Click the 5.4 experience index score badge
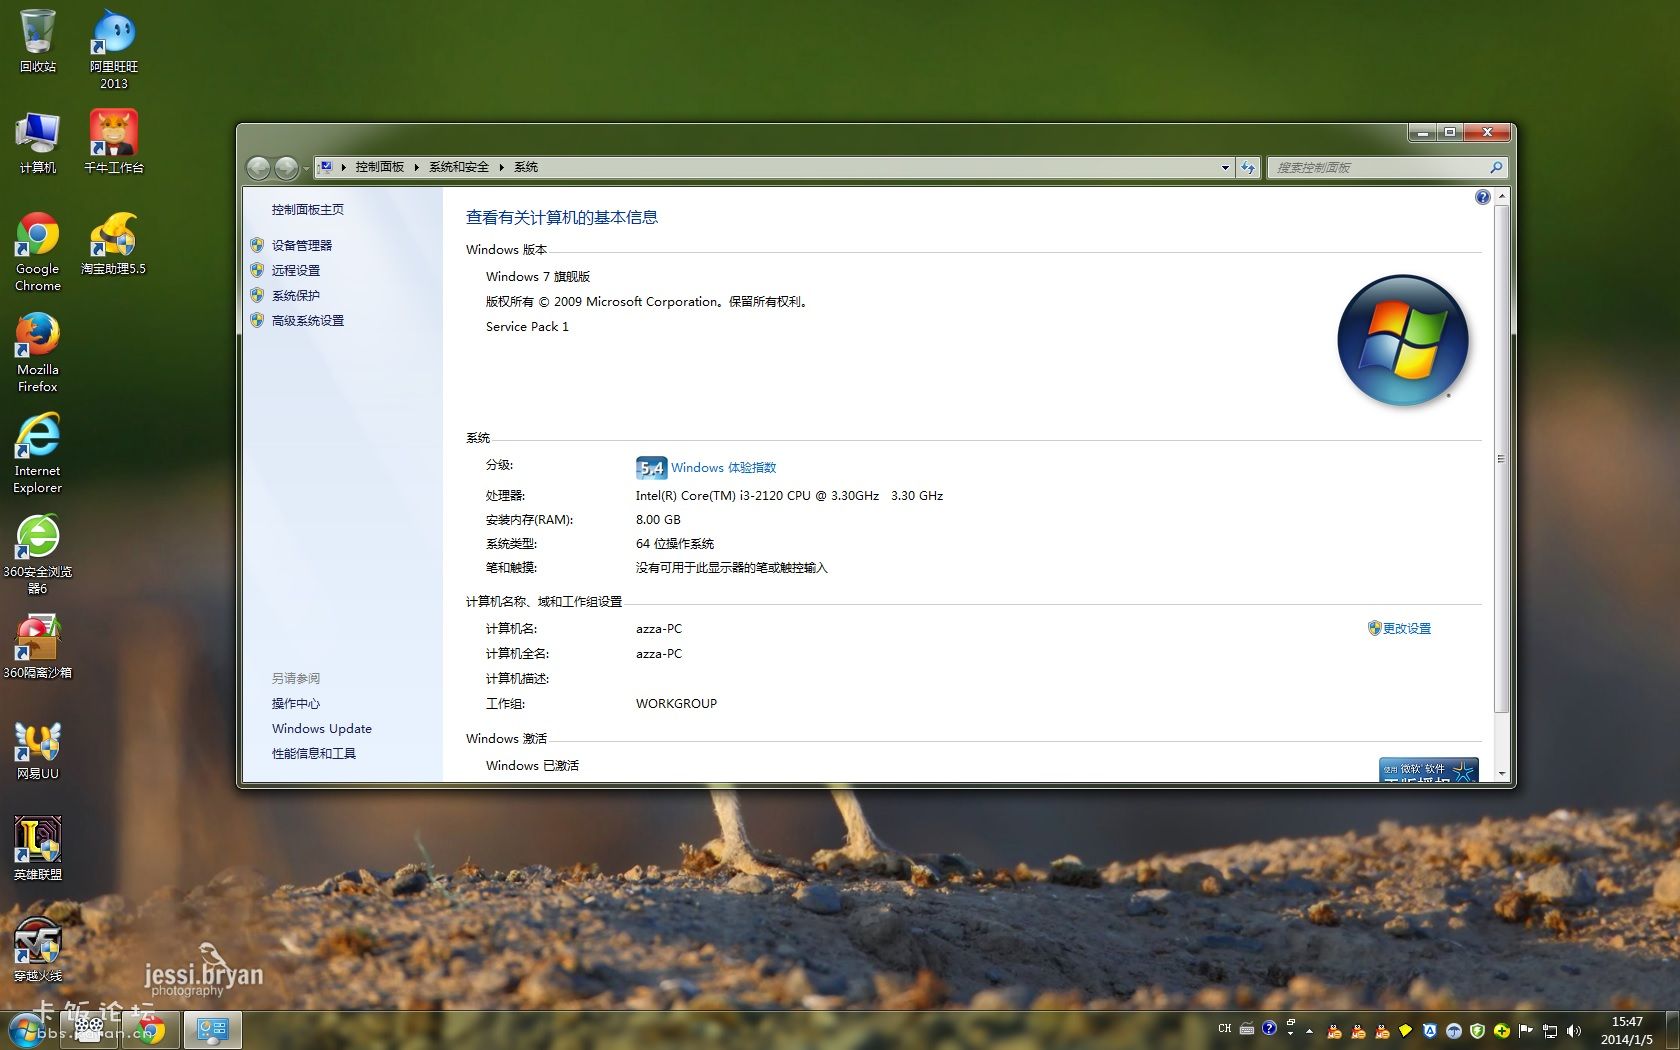 (651, 467)
